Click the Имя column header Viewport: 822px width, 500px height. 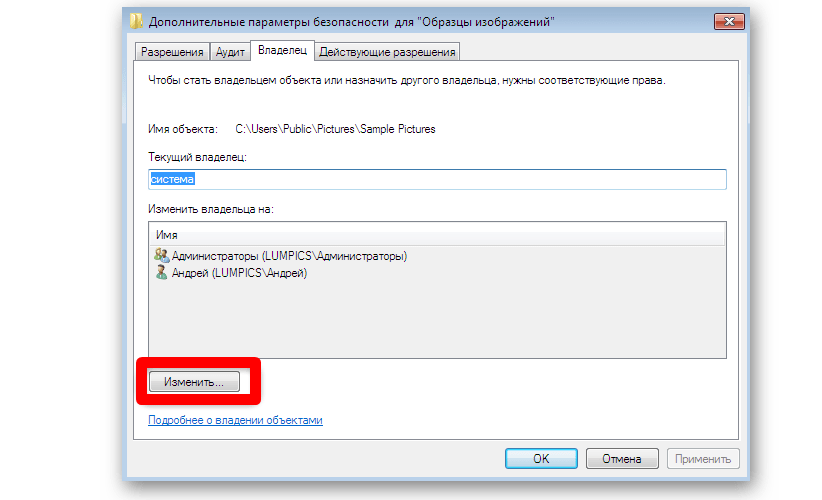point(437,235)
